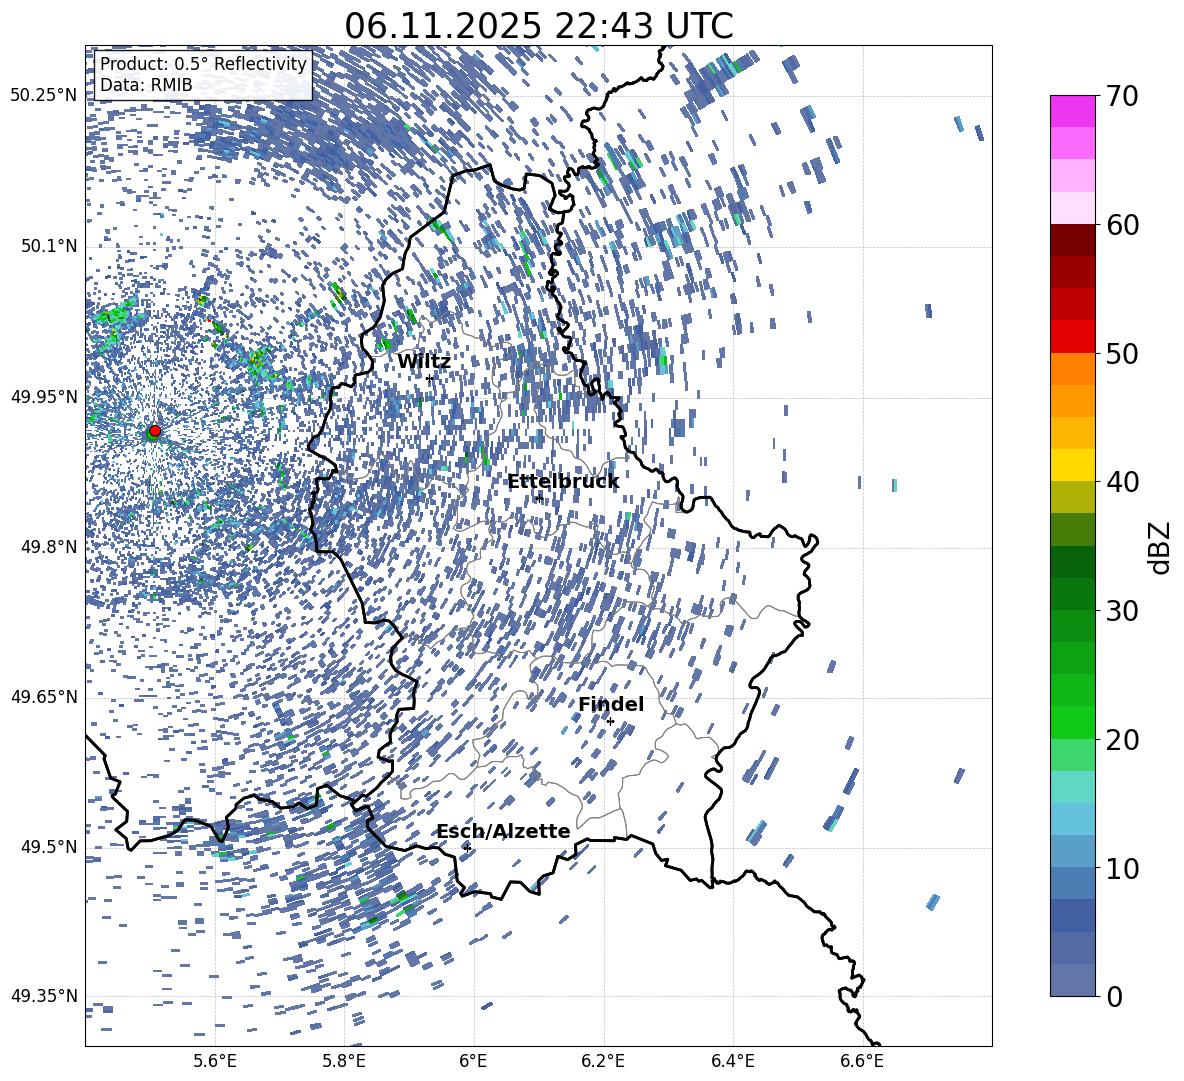
Task: Pick the bright green swatch just above 20 dBZ
Action: pyautogui.click(x=1072, y=722)
